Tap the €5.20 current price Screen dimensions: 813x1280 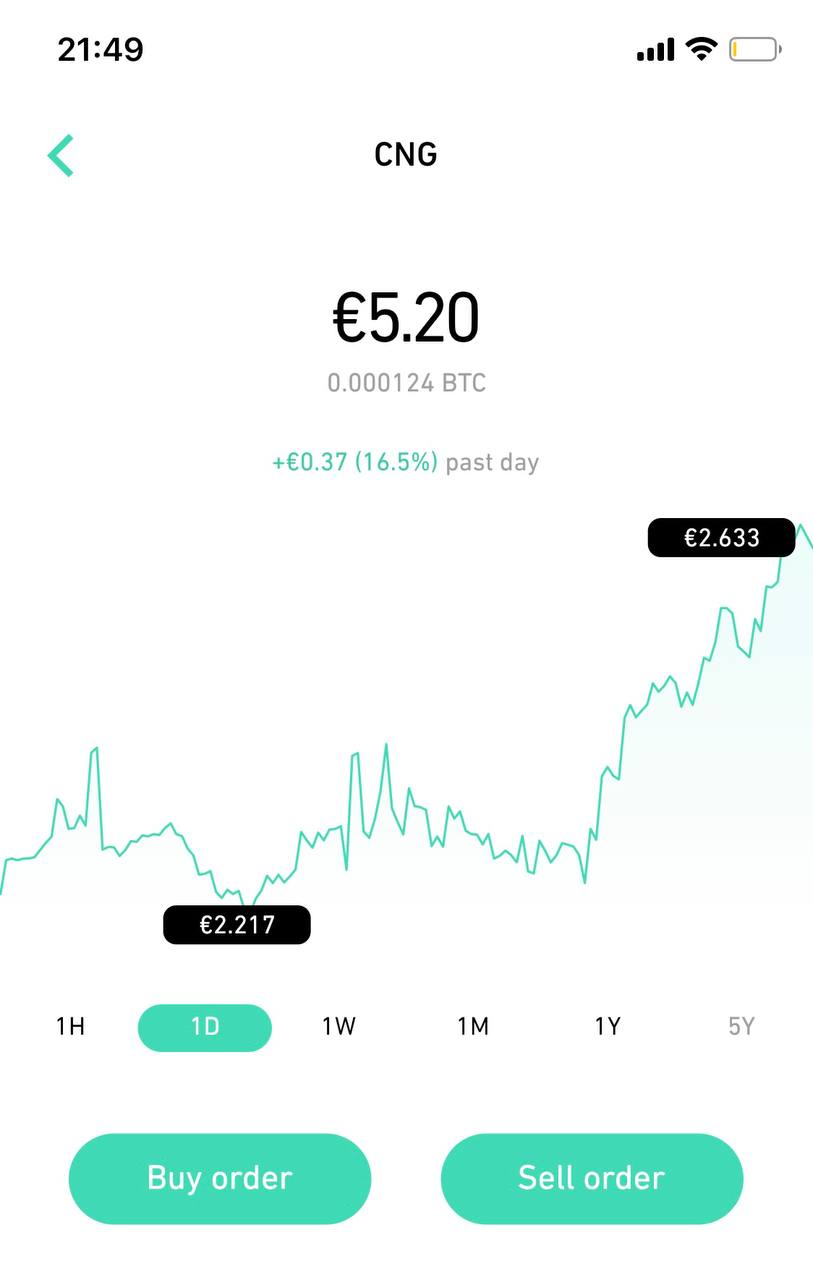[x=406, y=318]
